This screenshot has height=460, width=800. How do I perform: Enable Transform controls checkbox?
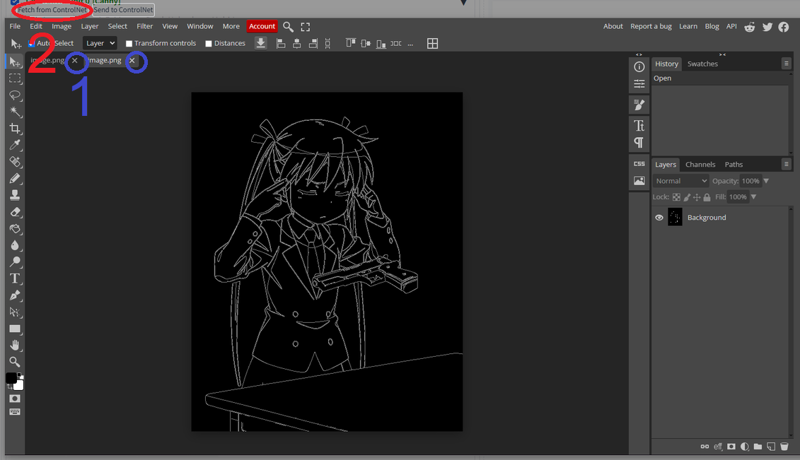(x=129, y=44)
